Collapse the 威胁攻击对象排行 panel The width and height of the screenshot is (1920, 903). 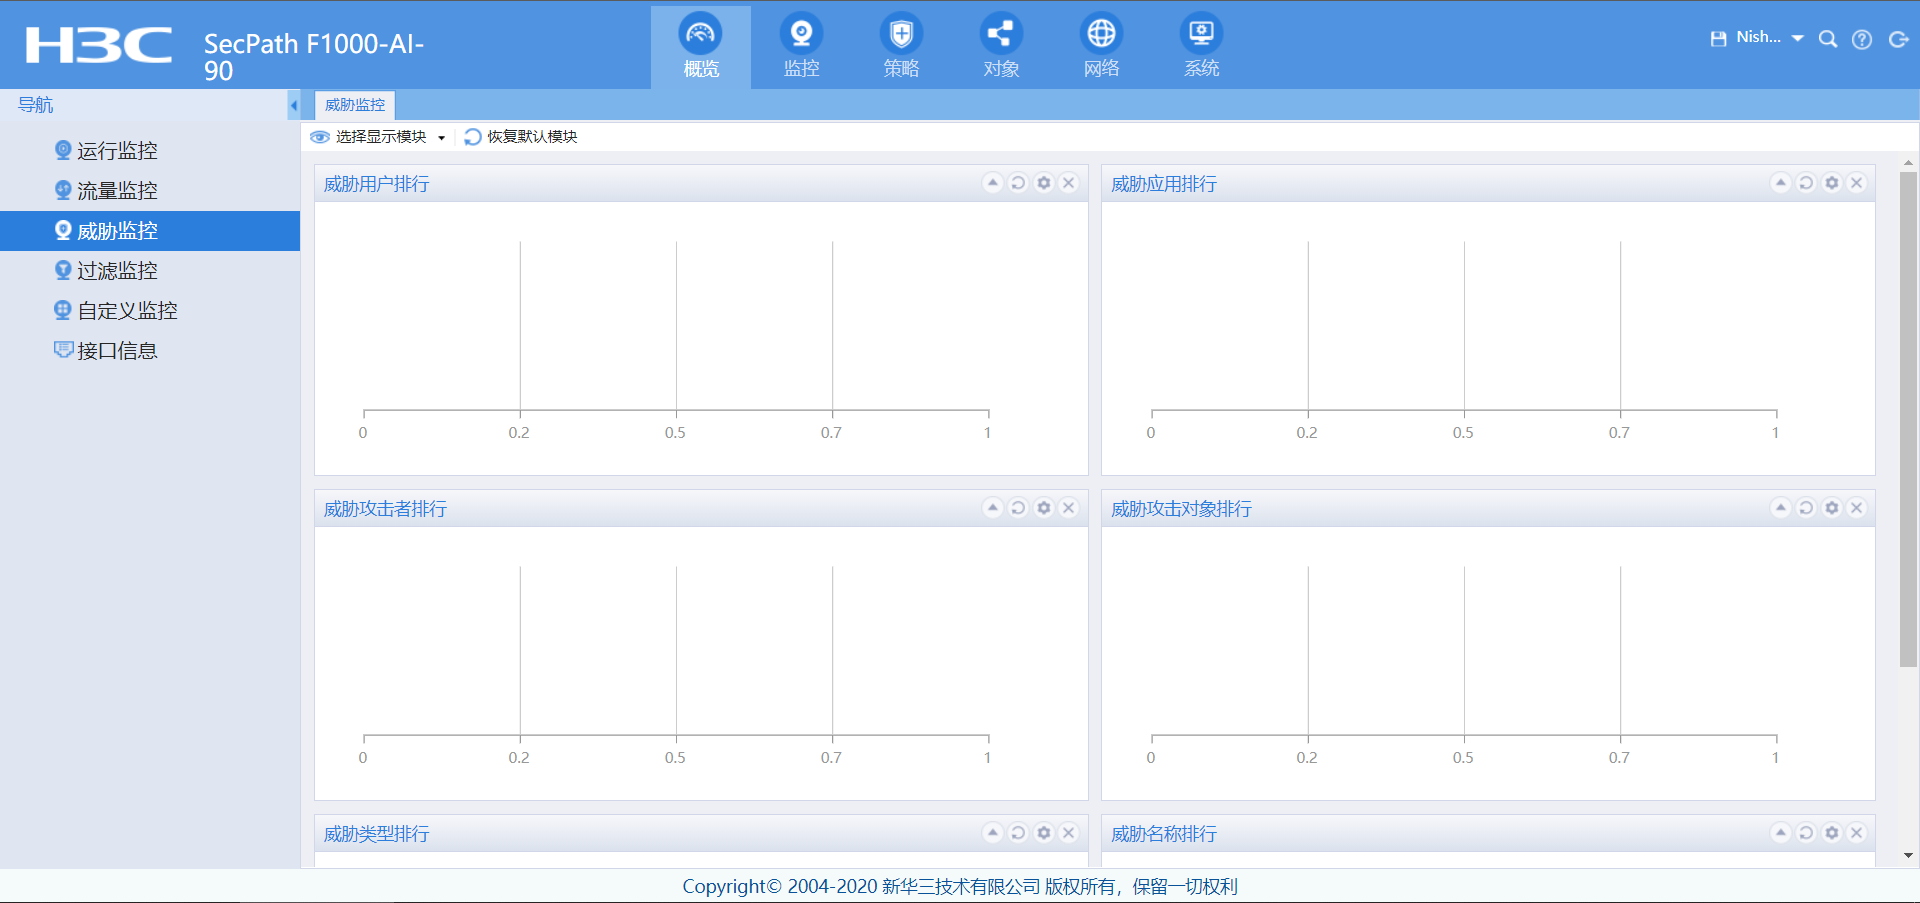coord(1780,508)
